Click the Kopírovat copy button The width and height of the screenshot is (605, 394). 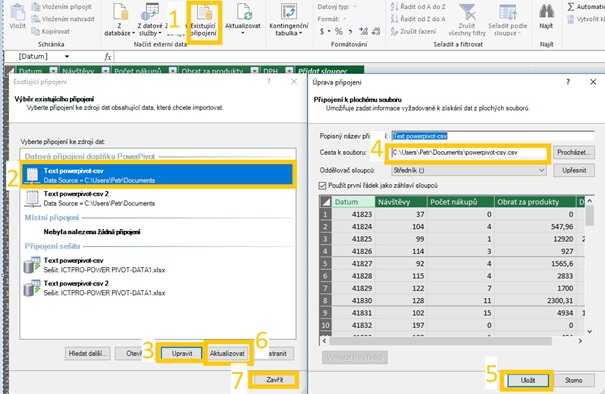pyautogui.click(x=51, y=31)
